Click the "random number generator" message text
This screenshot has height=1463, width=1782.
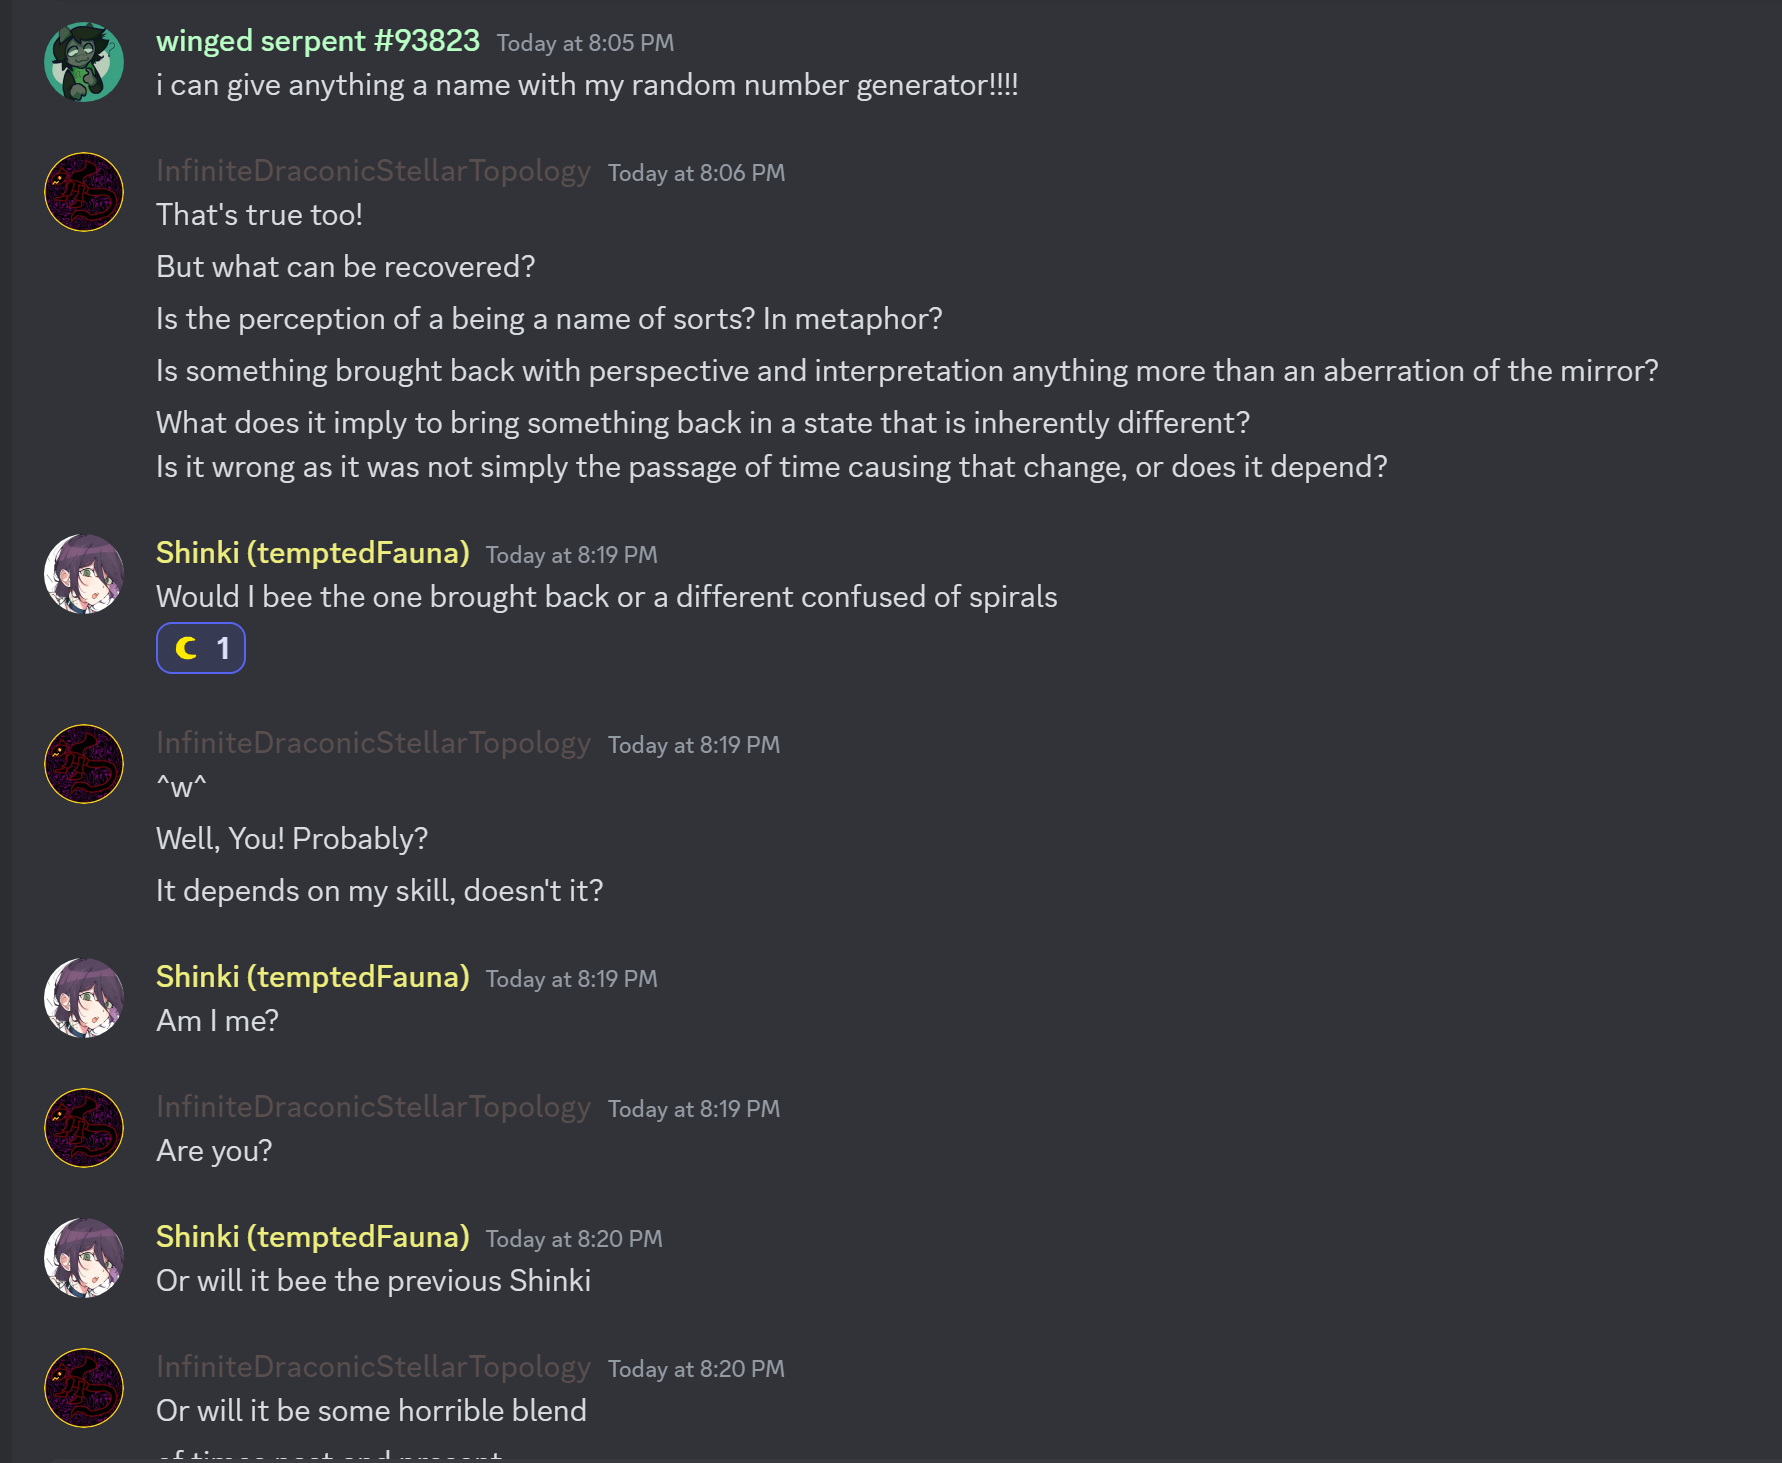click(x=587, y=85)
